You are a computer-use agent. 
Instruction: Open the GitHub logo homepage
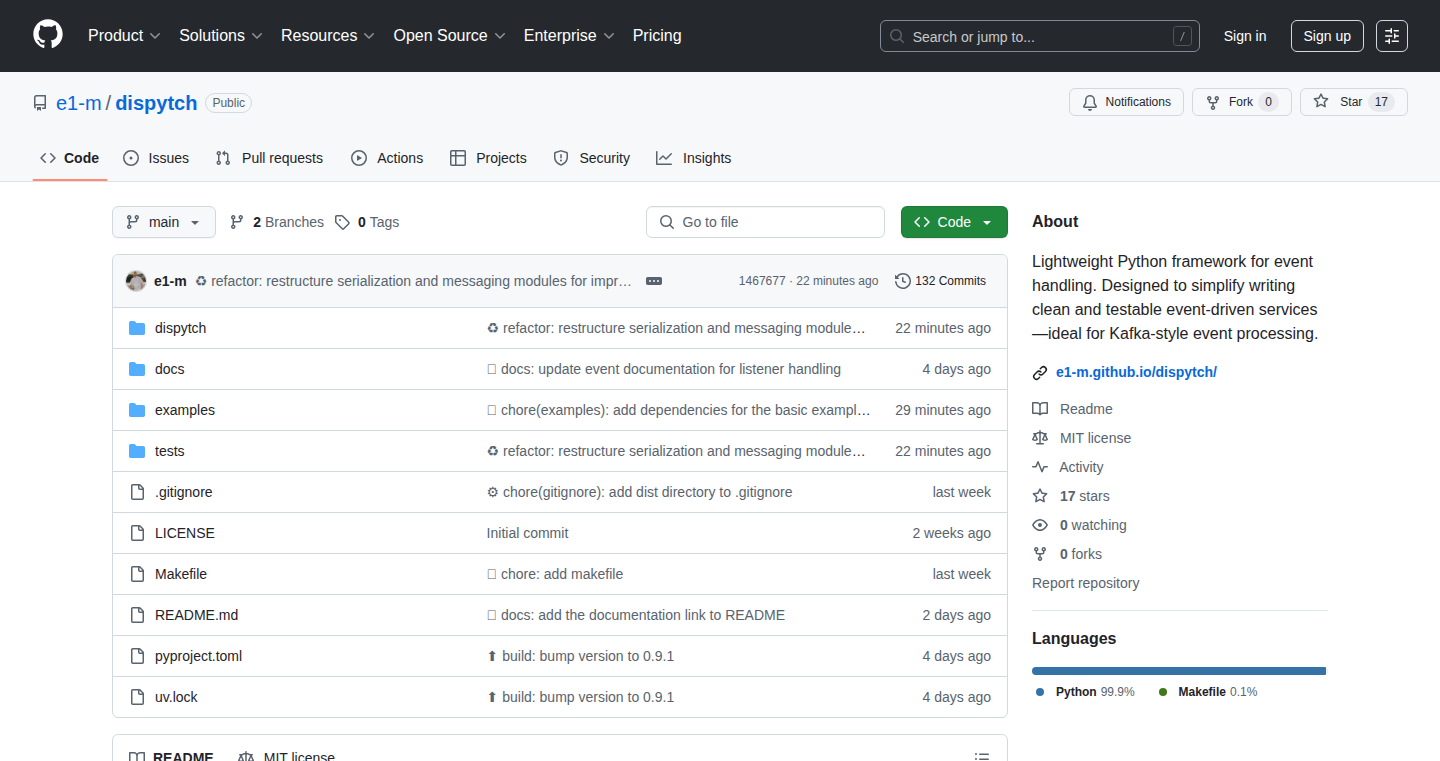click(x=48, y=35)
